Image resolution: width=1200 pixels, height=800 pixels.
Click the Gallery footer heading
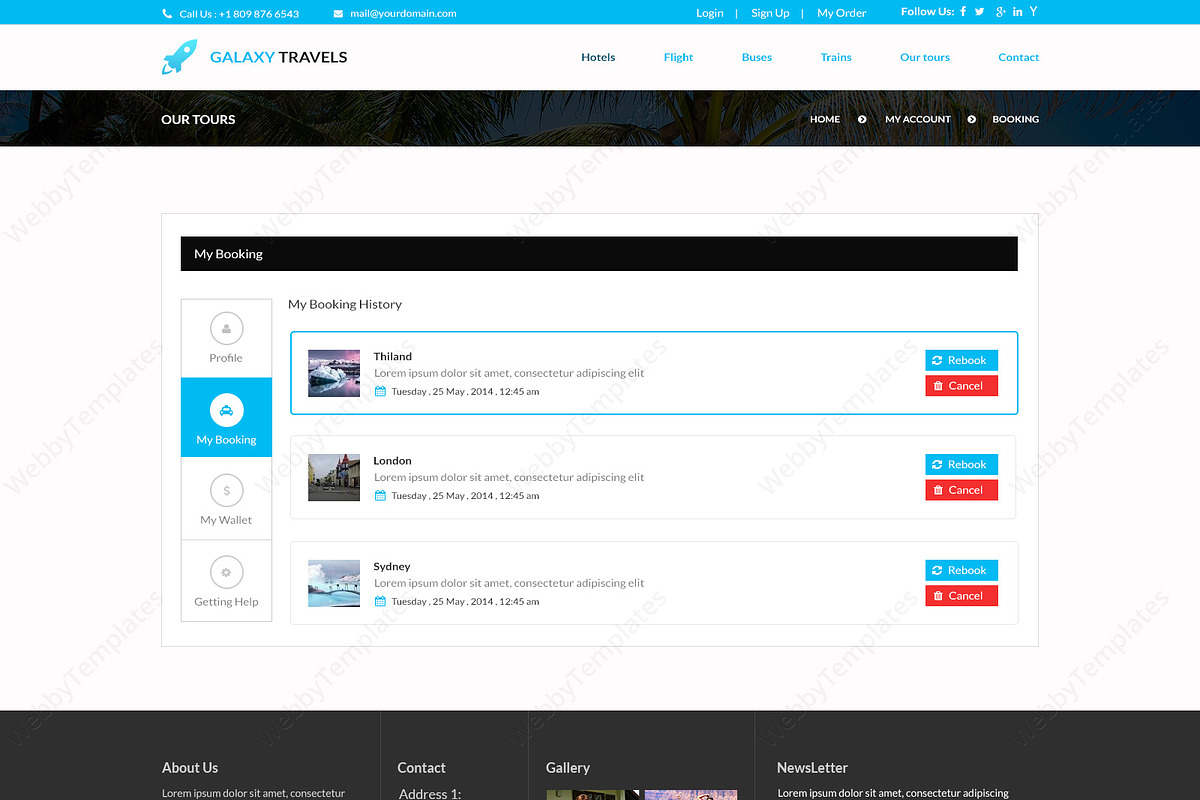coord(568,768)
